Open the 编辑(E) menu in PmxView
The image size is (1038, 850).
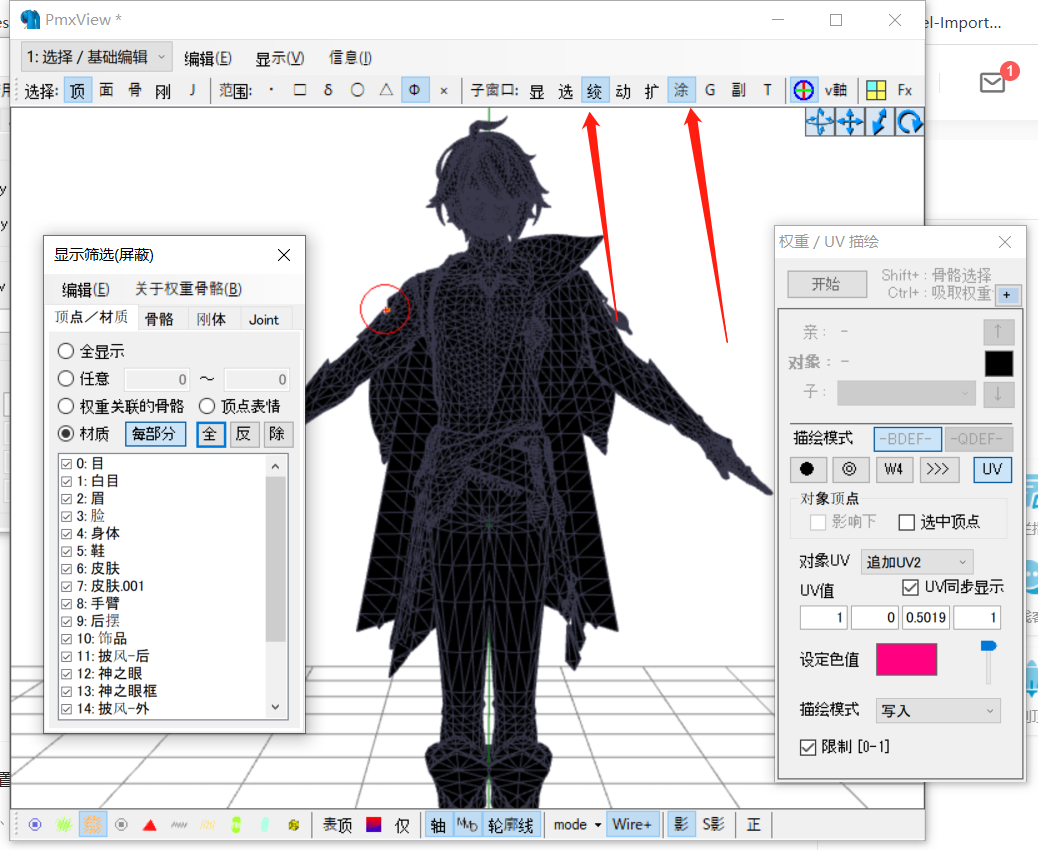tap(208, 59)
